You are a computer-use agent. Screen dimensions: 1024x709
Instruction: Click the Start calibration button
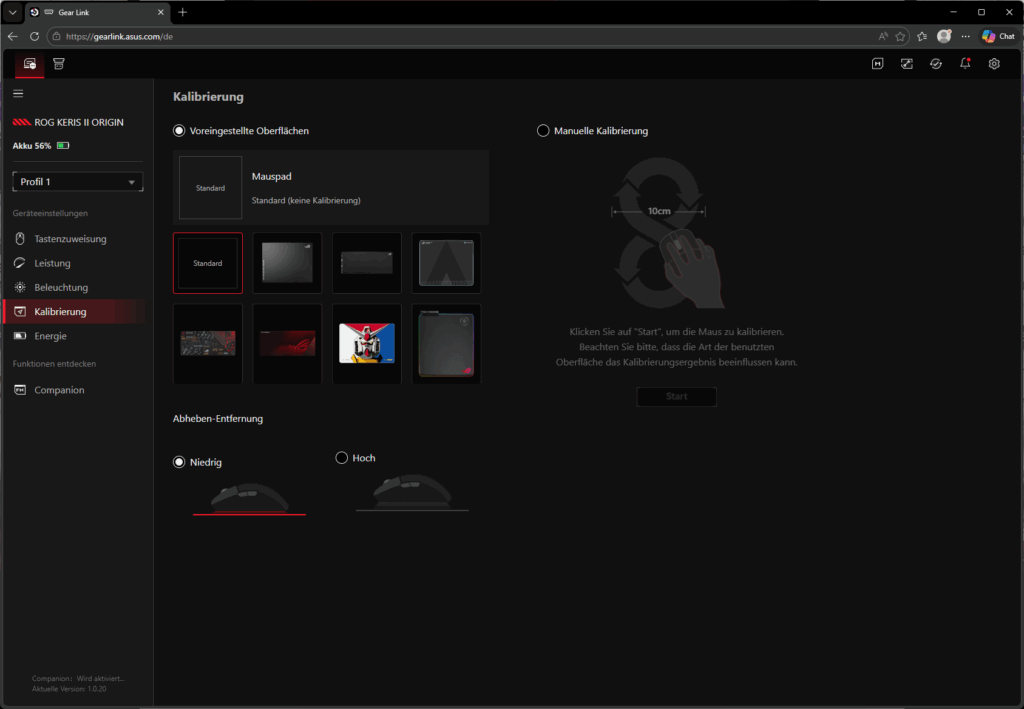(x=676, y=397)
